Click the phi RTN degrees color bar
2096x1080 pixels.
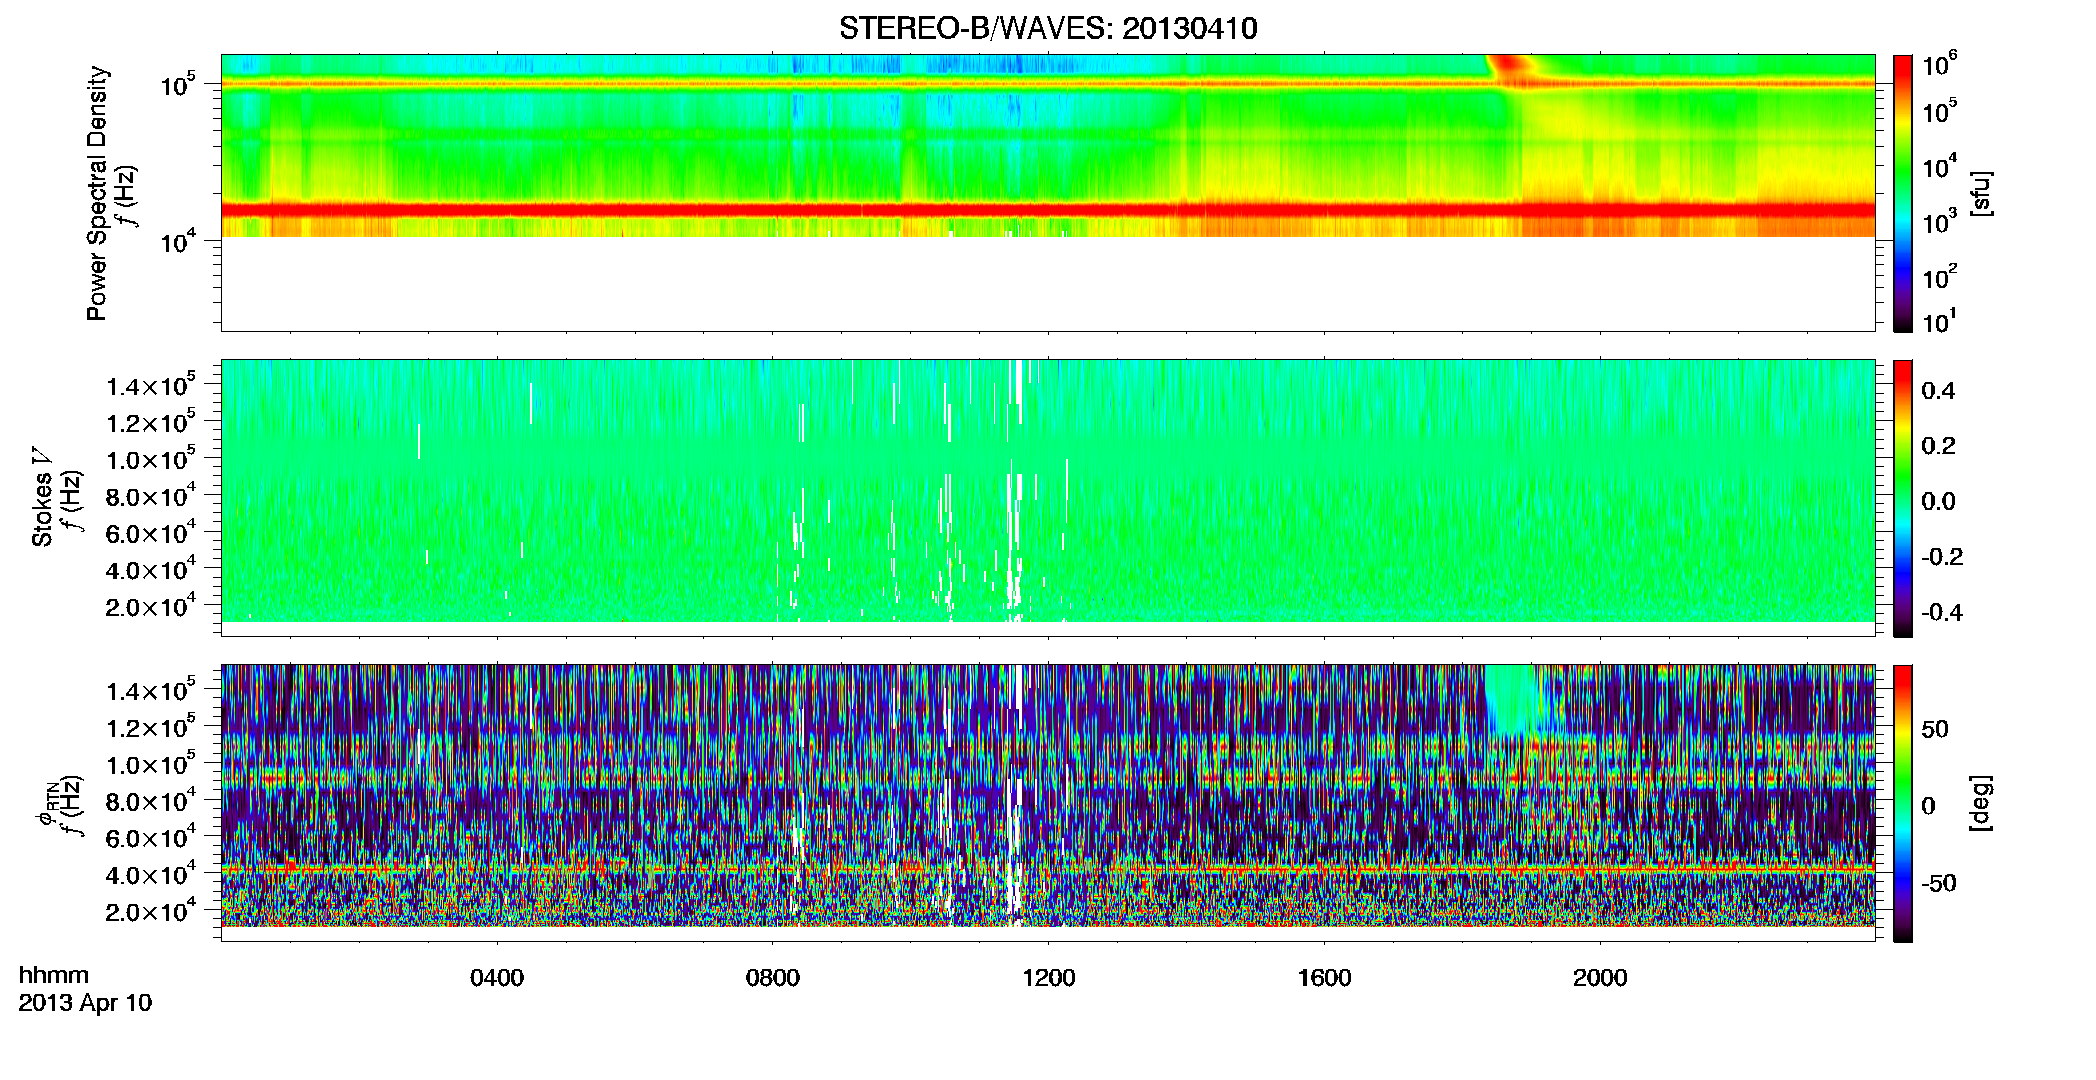tap(1902, 803)
